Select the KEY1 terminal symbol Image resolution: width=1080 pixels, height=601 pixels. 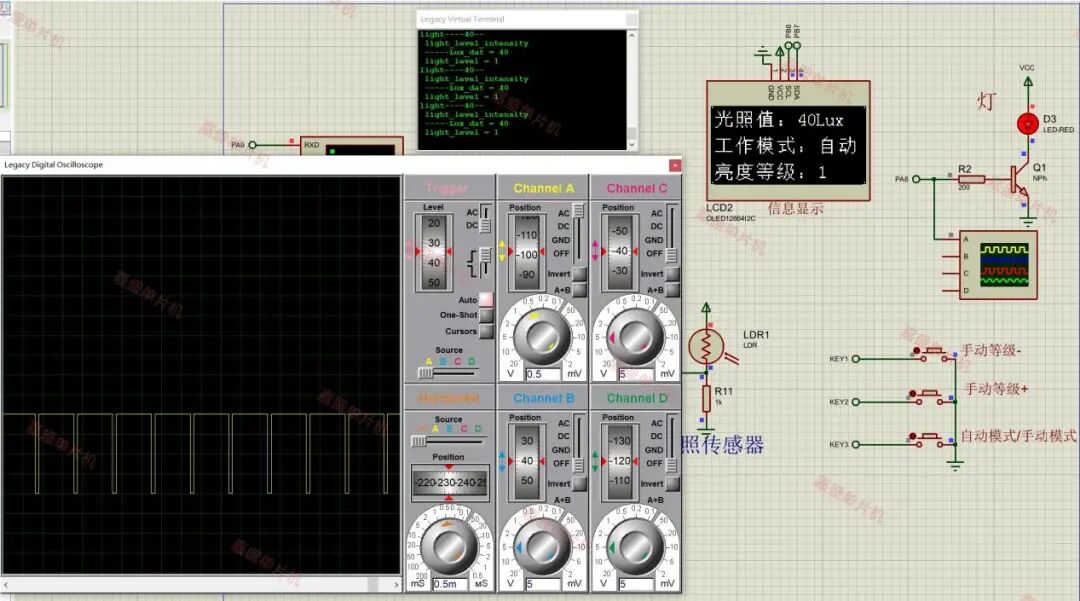click(x=855, y=359)
